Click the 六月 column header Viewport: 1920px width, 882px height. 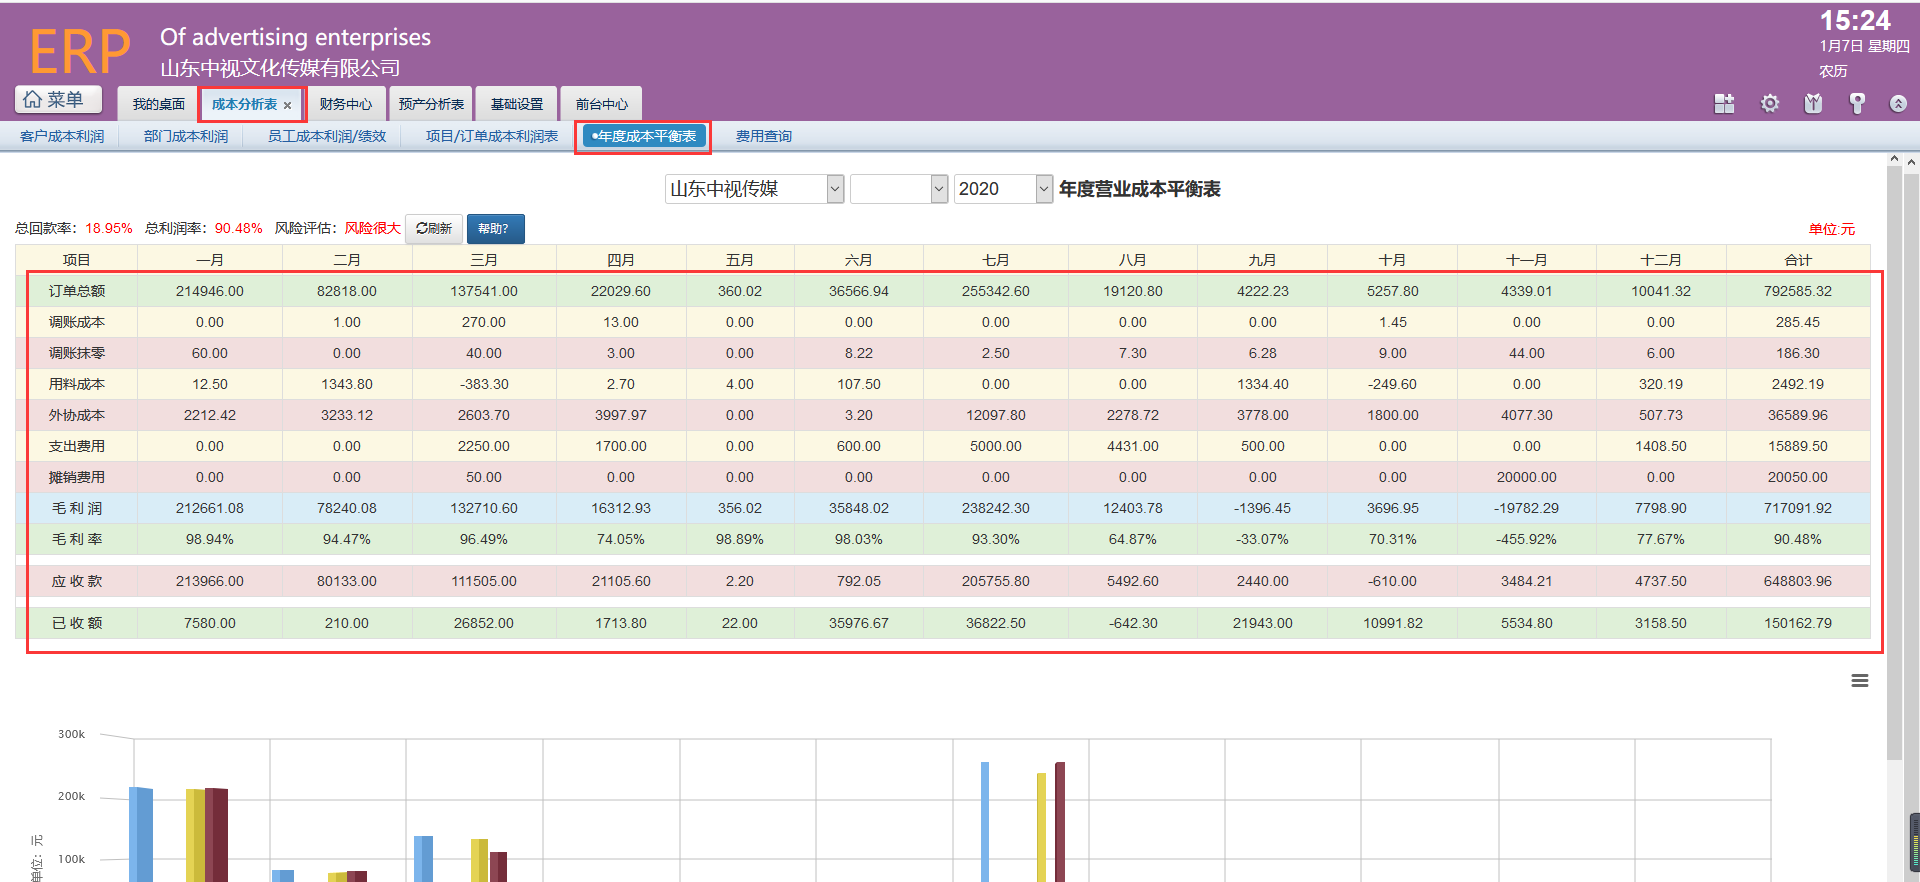tap(858, 260)
